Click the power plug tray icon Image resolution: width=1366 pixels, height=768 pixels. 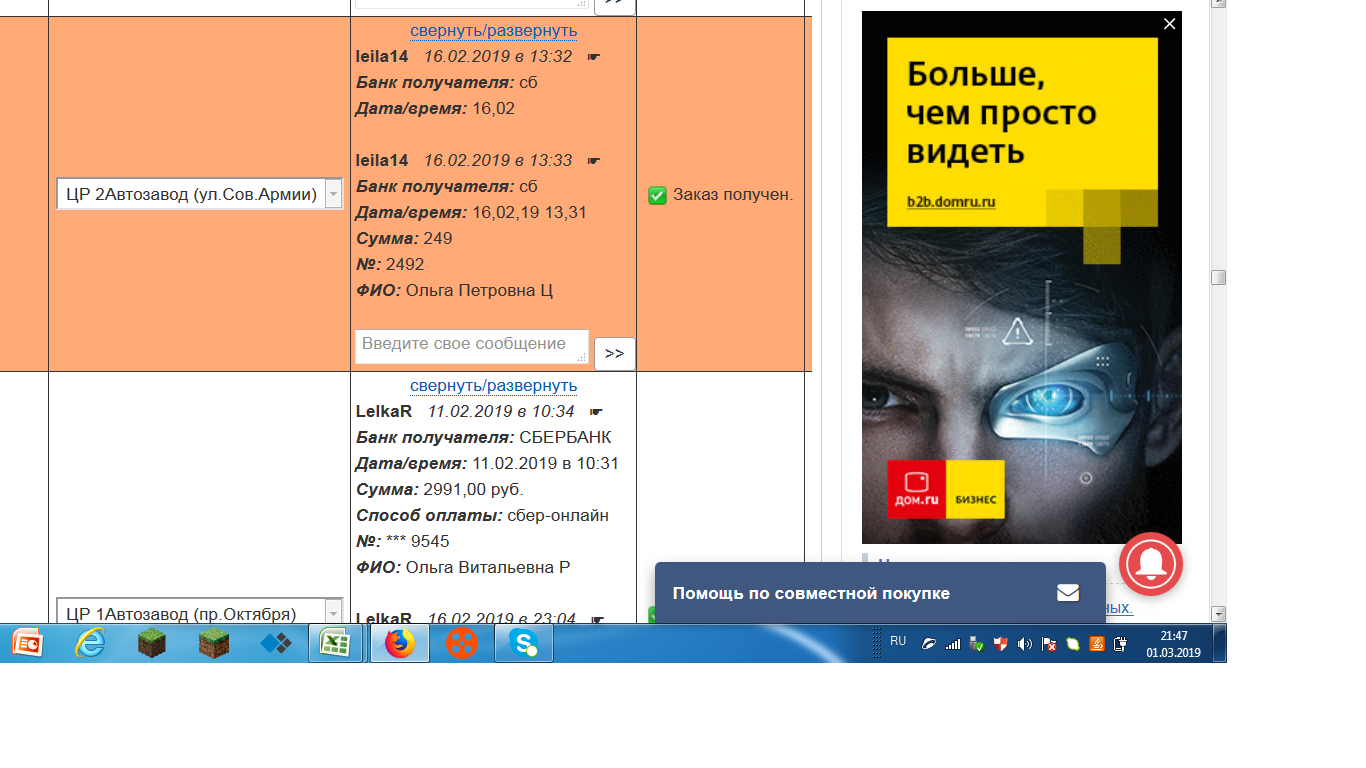(1121, 645)
